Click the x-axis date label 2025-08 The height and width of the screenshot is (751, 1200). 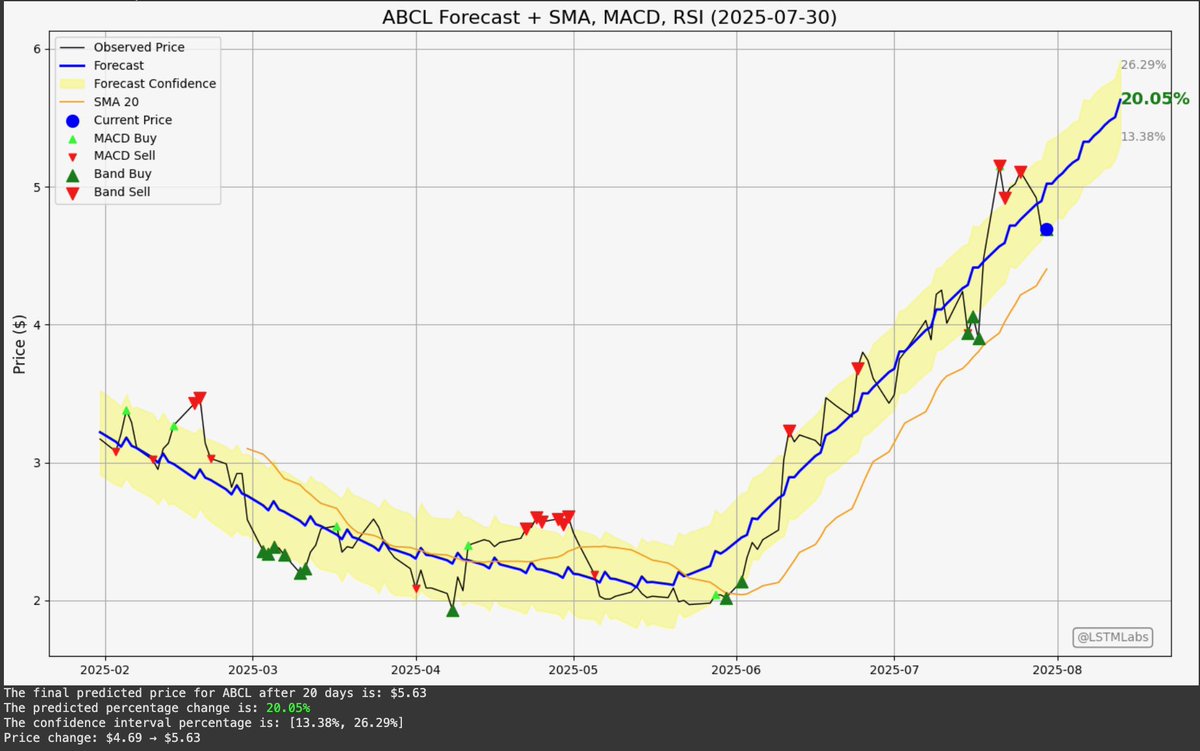1058,670
